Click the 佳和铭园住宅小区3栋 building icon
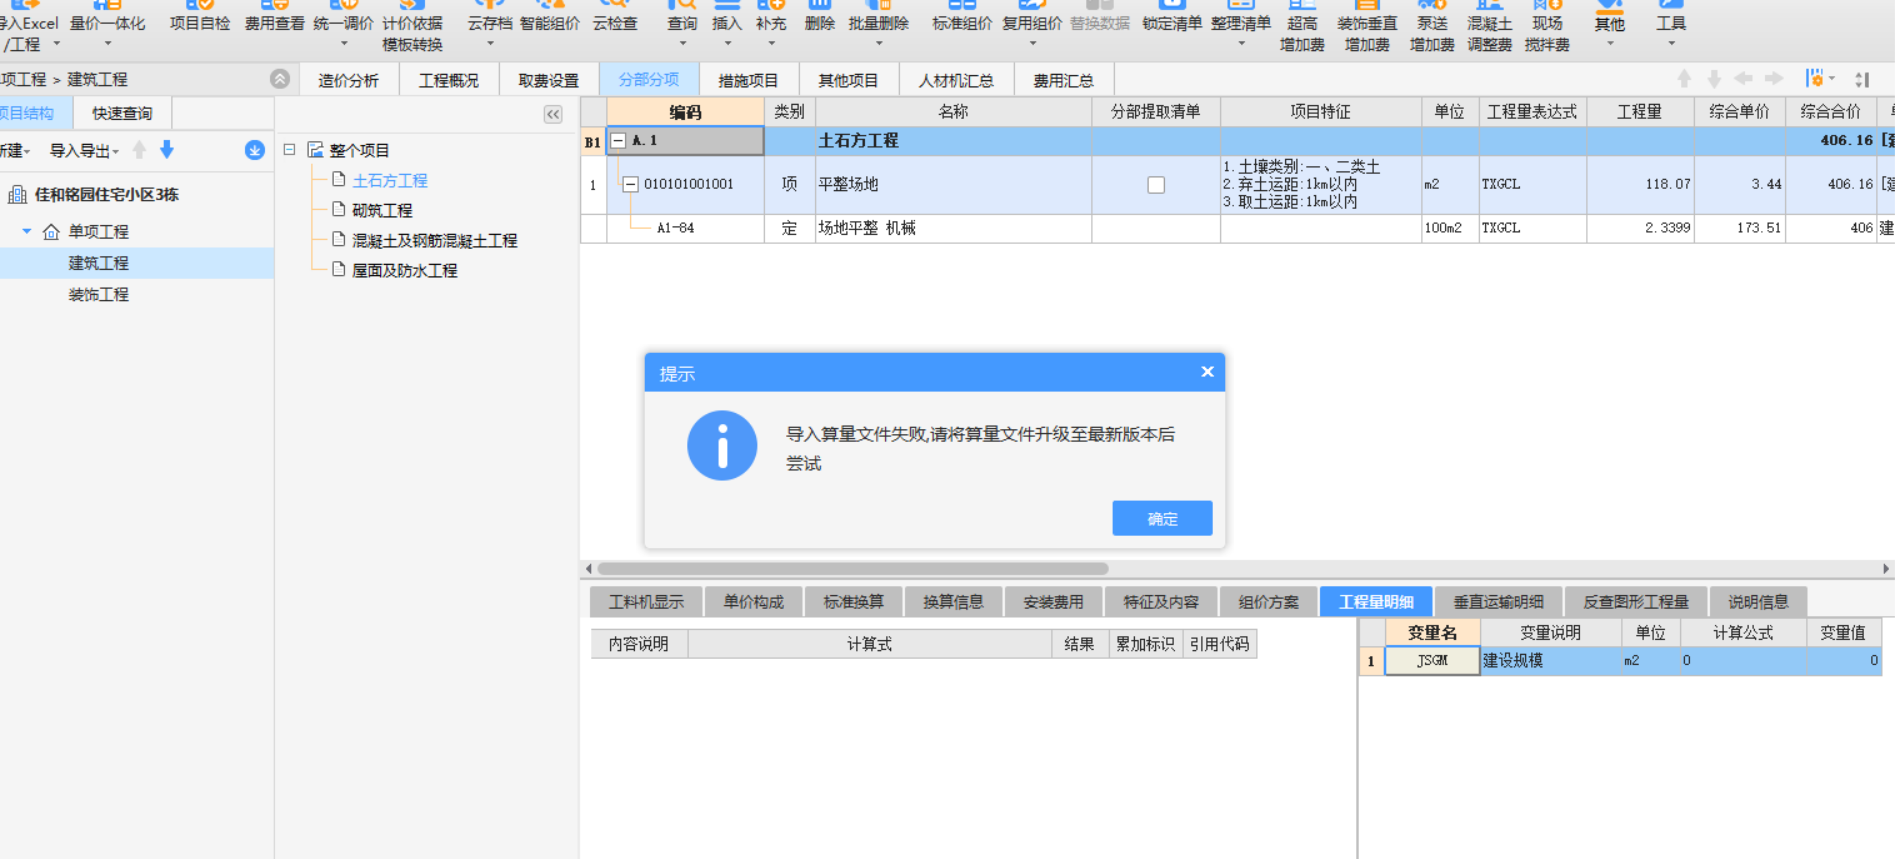Screen dimensions: 1895x859 click(x=17, y=194)
